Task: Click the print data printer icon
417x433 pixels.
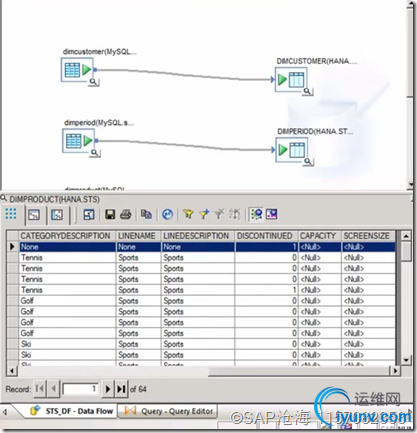Action: click(x=126, y=214)
